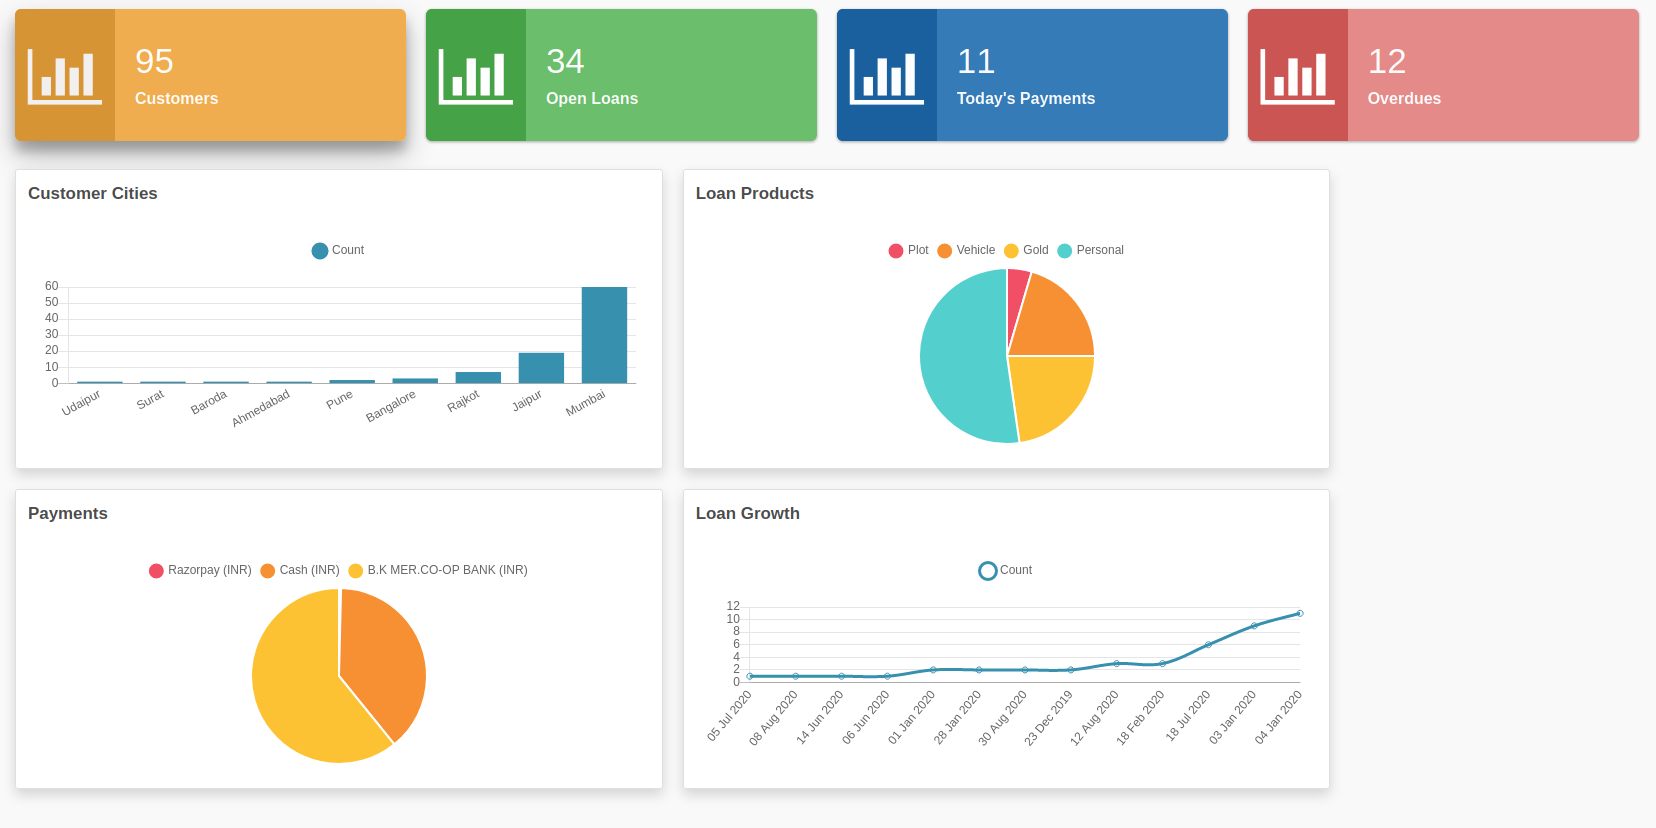Viewport: 1656px width, 828px height.
Task: Toggle Plot legend in Loan Products chart
Action: pos(908,250)
